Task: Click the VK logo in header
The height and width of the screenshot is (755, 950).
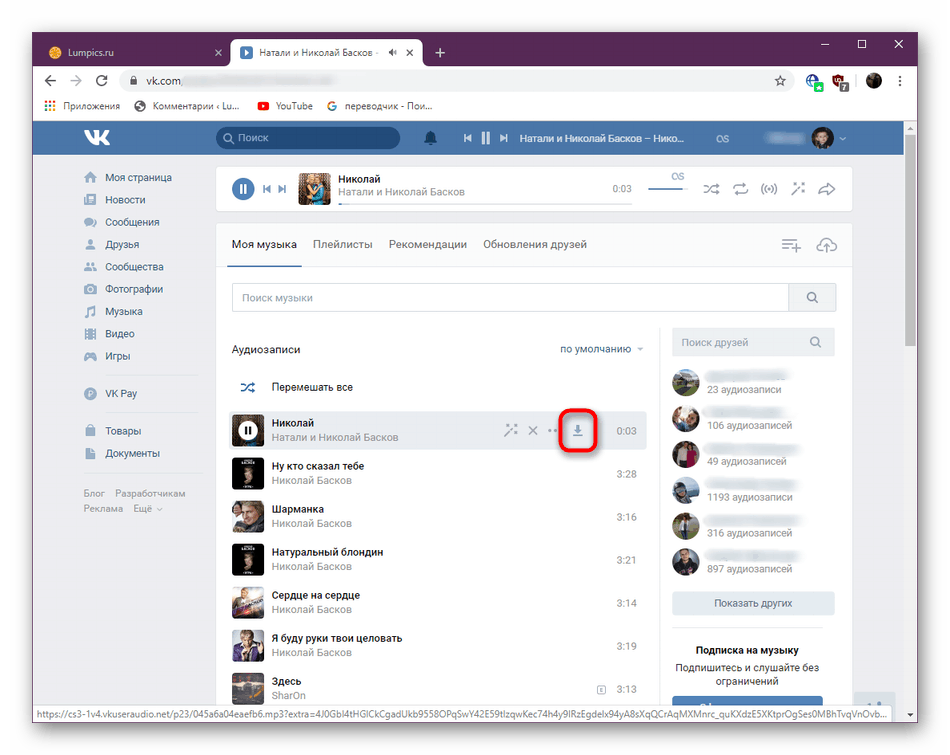Action: tap(97, 138)
